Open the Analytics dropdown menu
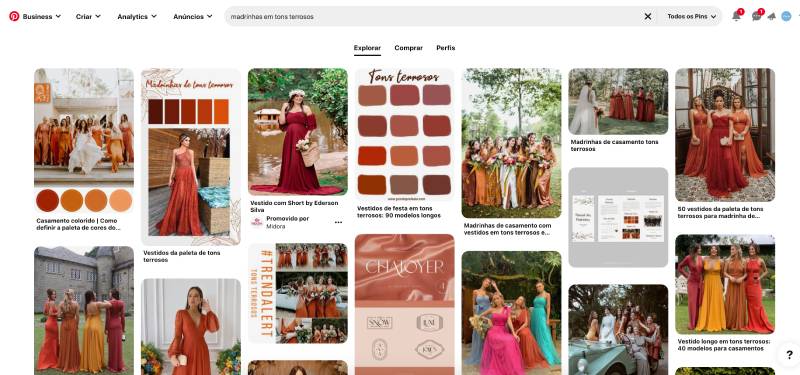The height and width of the screenshot is (375, 800). click(137, 16)
